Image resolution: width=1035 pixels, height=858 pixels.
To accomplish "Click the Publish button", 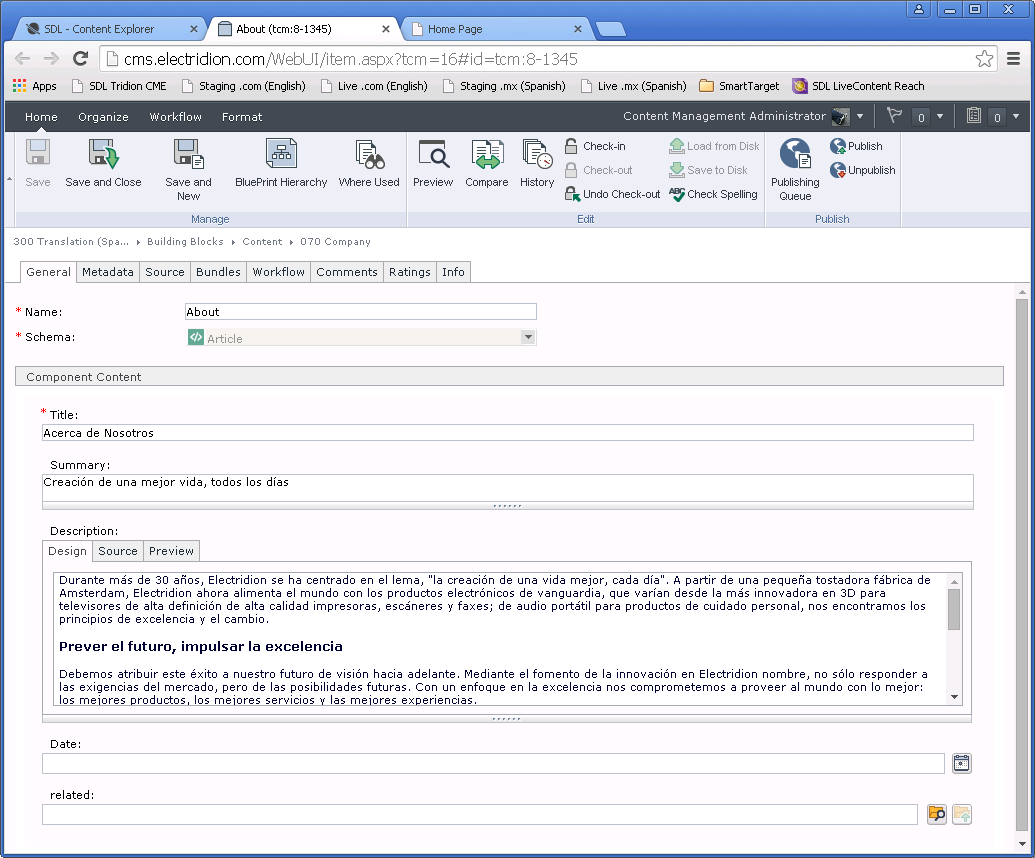I will pos(856,146).
